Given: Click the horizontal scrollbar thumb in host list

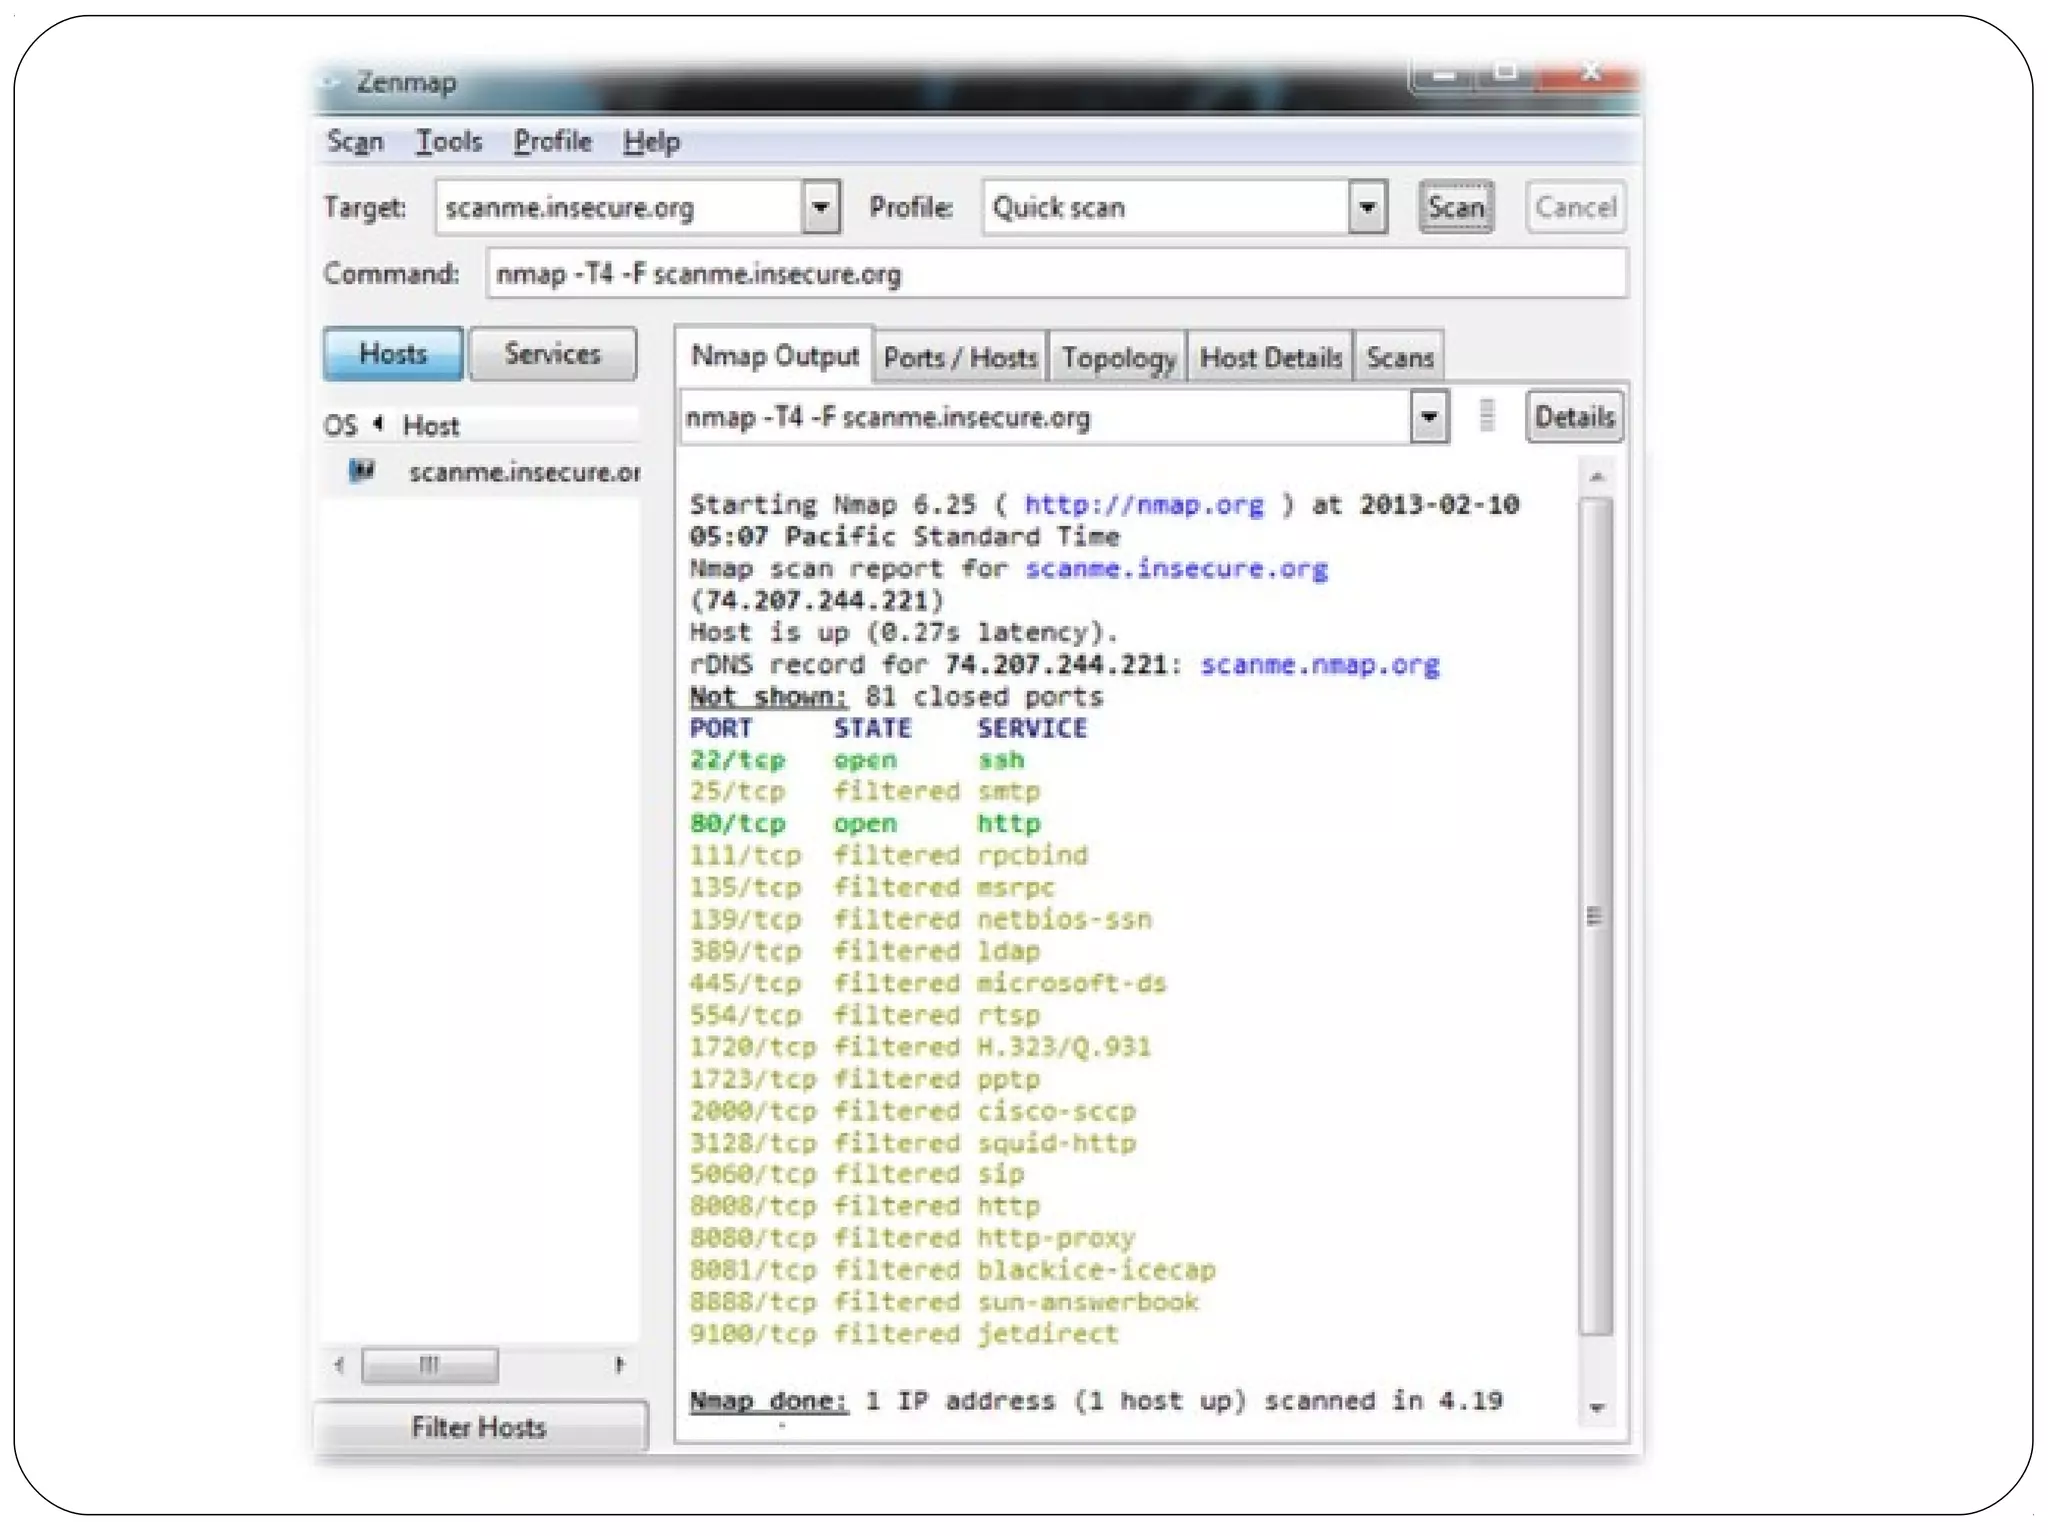Looking at the screenshot, I should click(429, 1364).
